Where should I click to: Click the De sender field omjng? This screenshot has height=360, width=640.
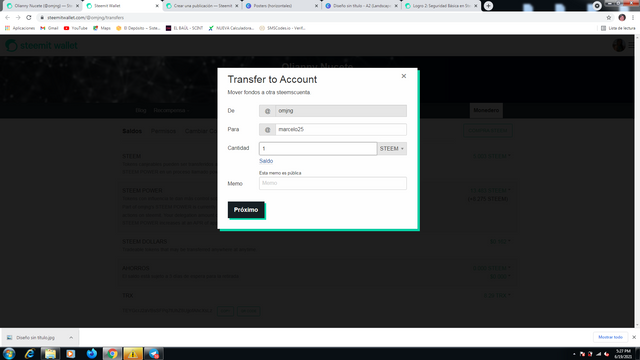(x=341, y=111)
